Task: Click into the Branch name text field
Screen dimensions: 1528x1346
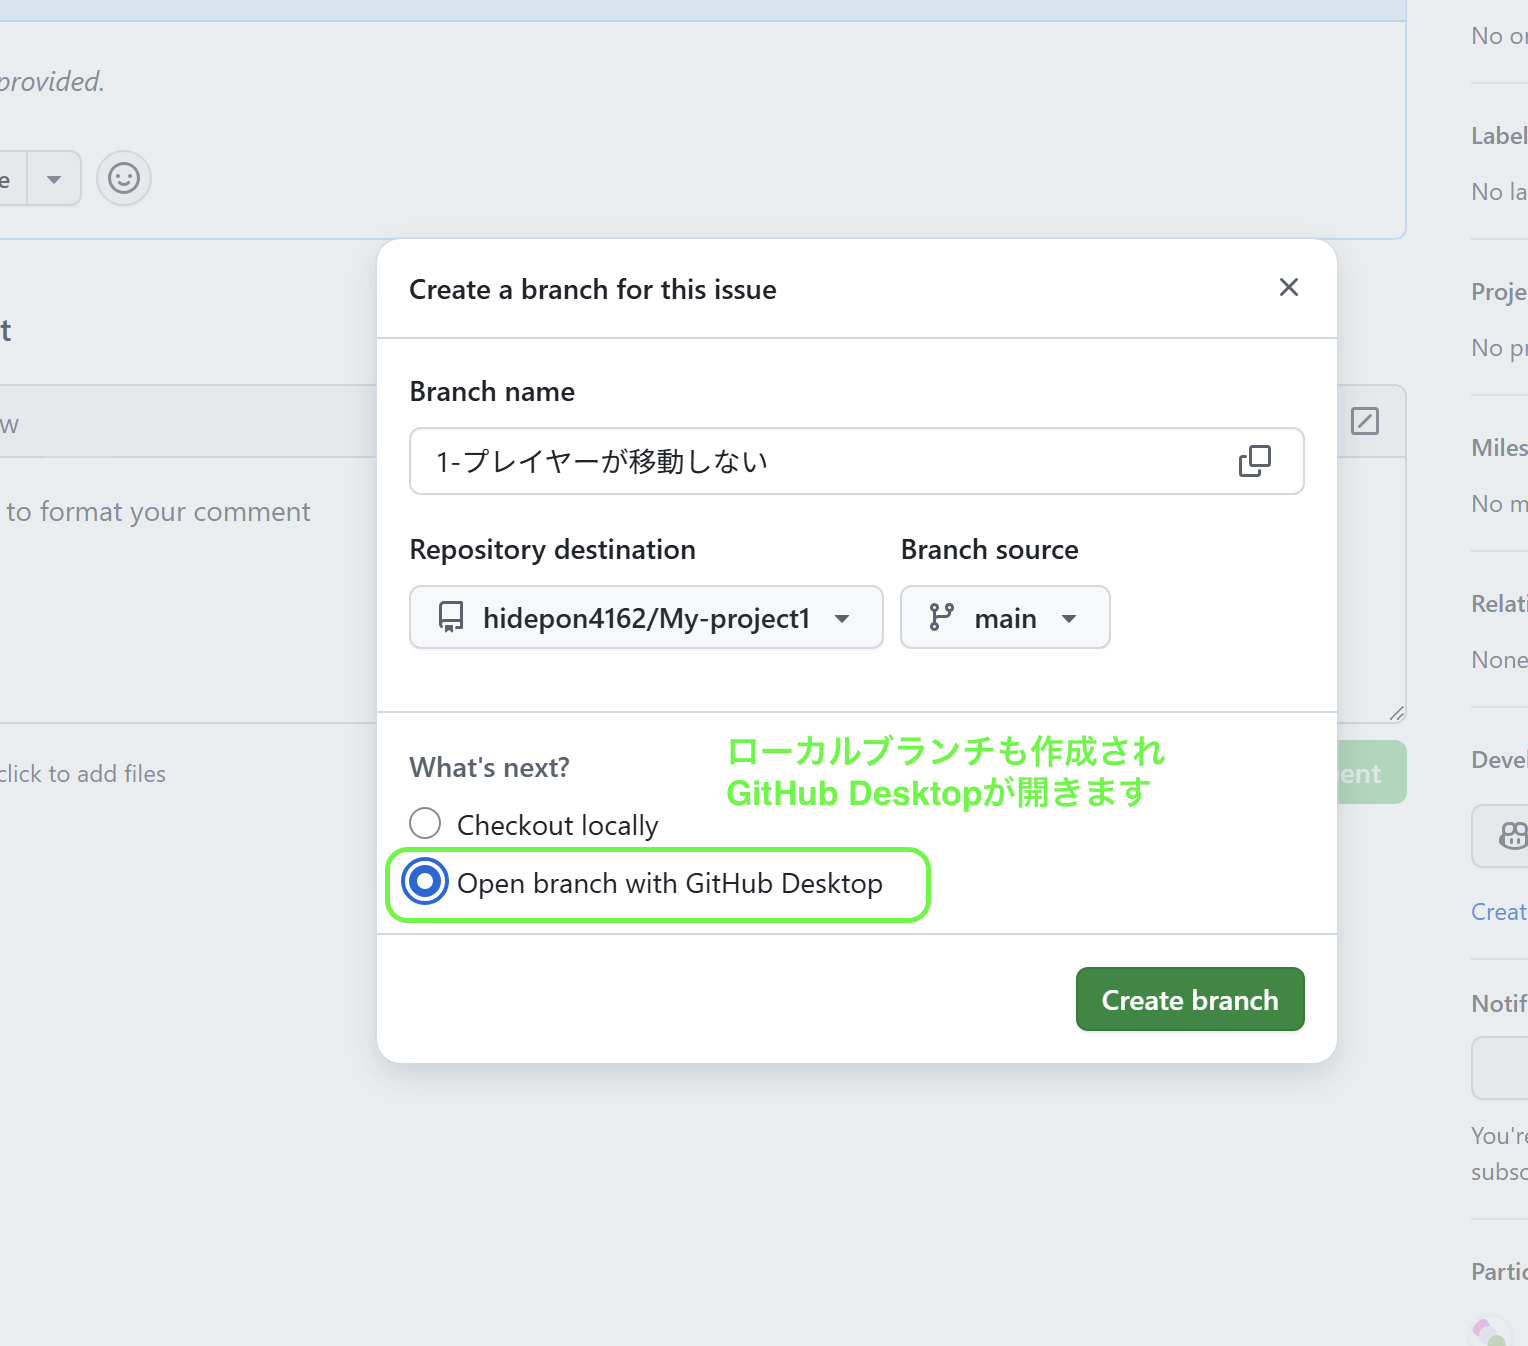Action: [x=820, y=461]
